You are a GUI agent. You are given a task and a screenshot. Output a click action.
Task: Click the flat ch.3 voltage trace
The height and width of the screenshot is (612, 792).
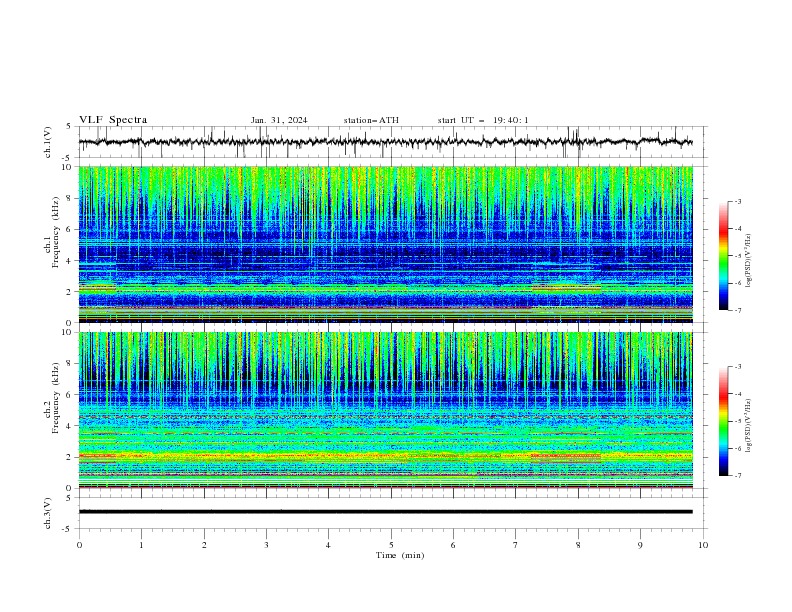385,512
